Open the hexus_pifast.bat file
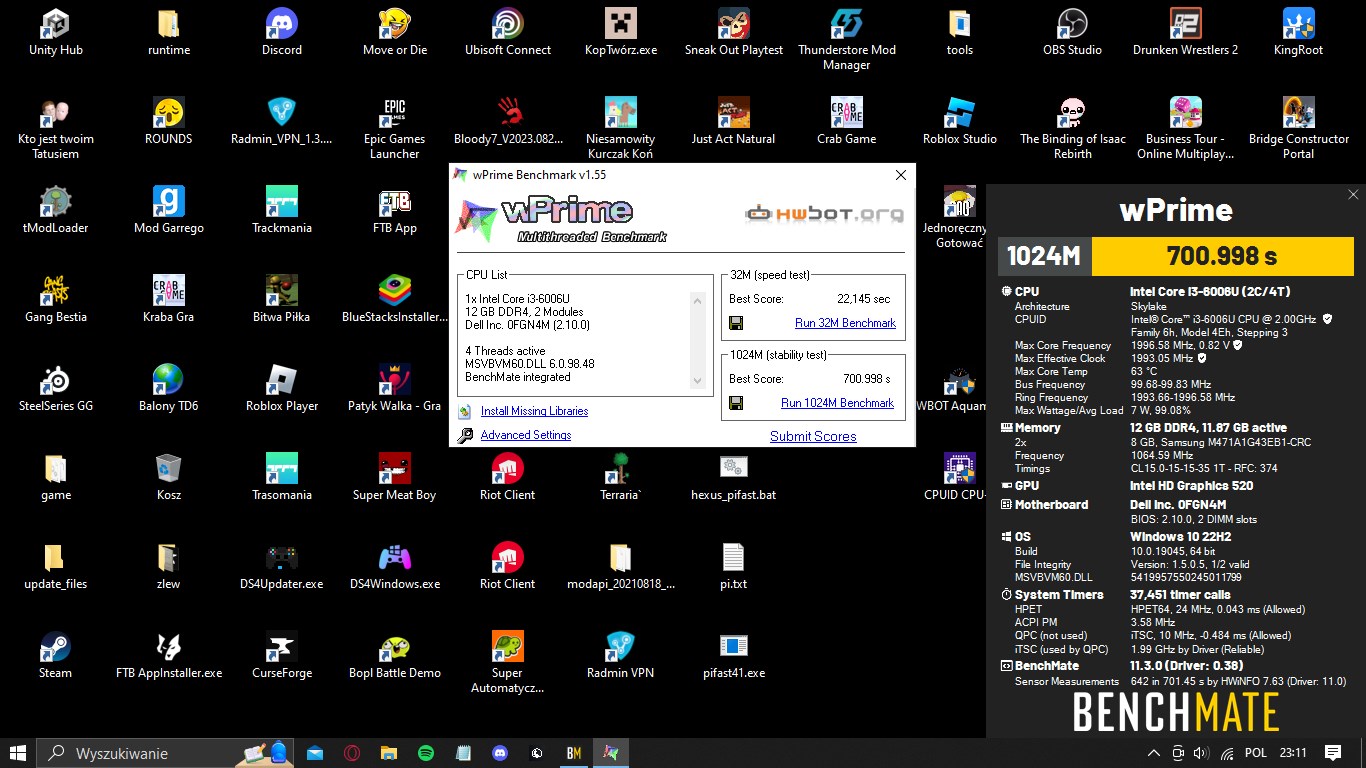This screenshot has height=768, width=1366. click(x=733, y=477)
